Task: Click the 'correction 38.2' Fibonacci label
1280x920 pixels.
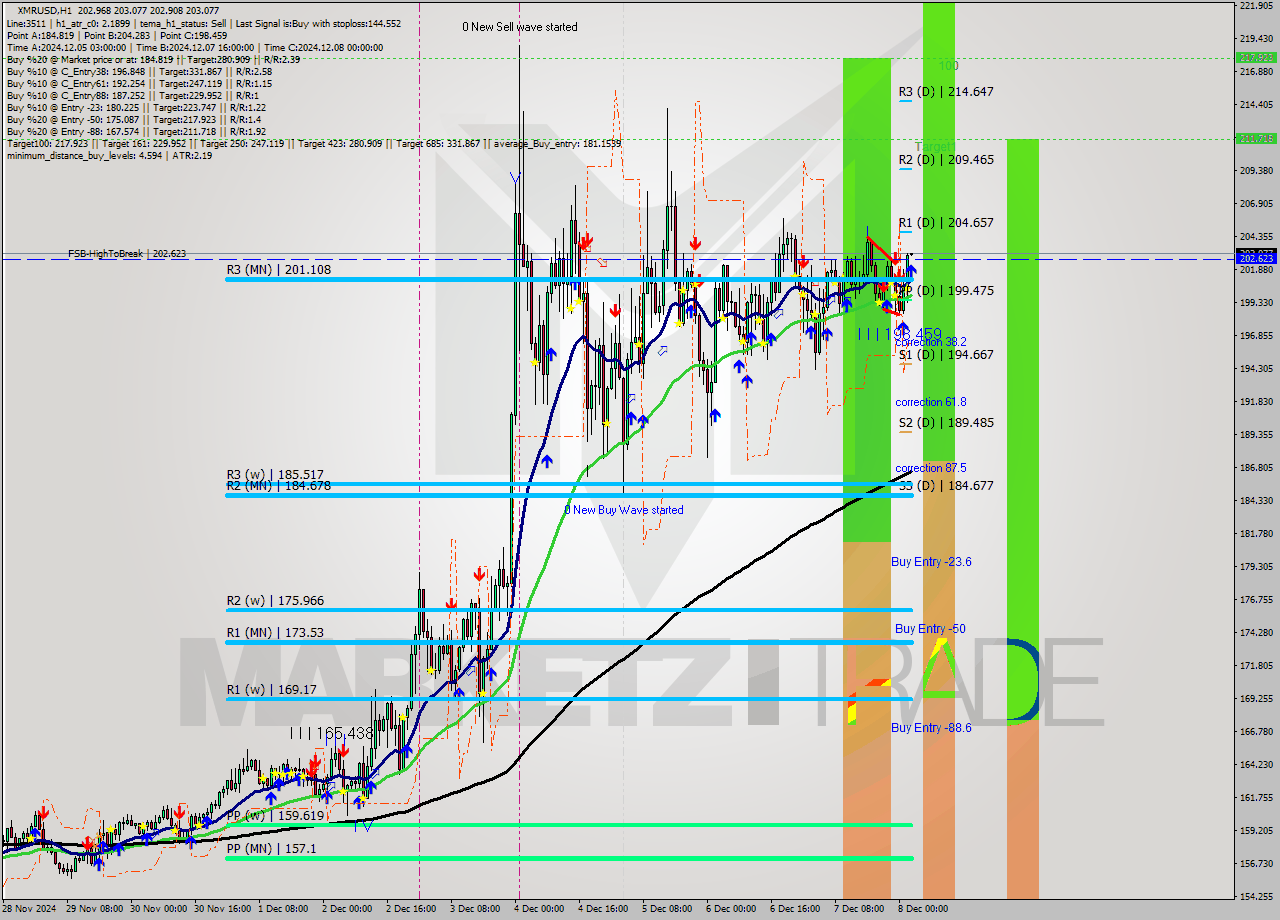Action: [x=931, y=342]
